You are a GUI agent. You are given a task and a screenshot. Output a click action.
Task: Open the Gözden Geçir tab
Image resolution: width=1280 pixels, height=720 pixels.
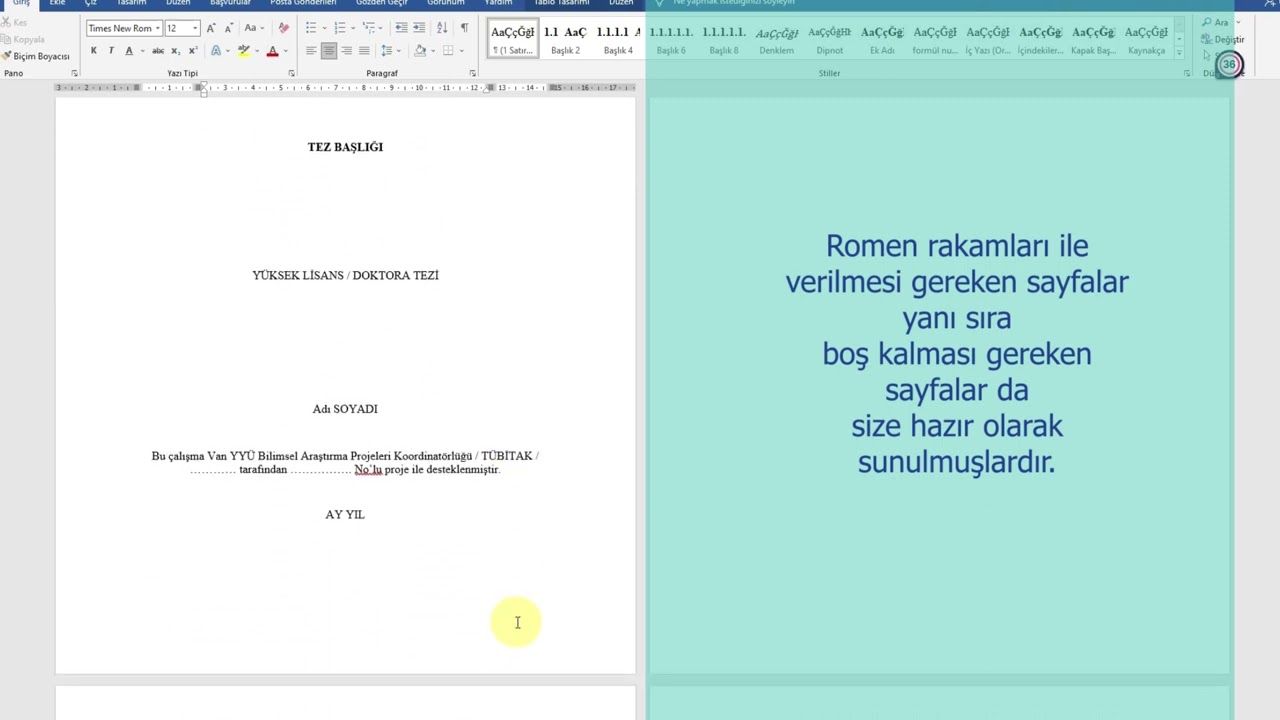(382, 3)
